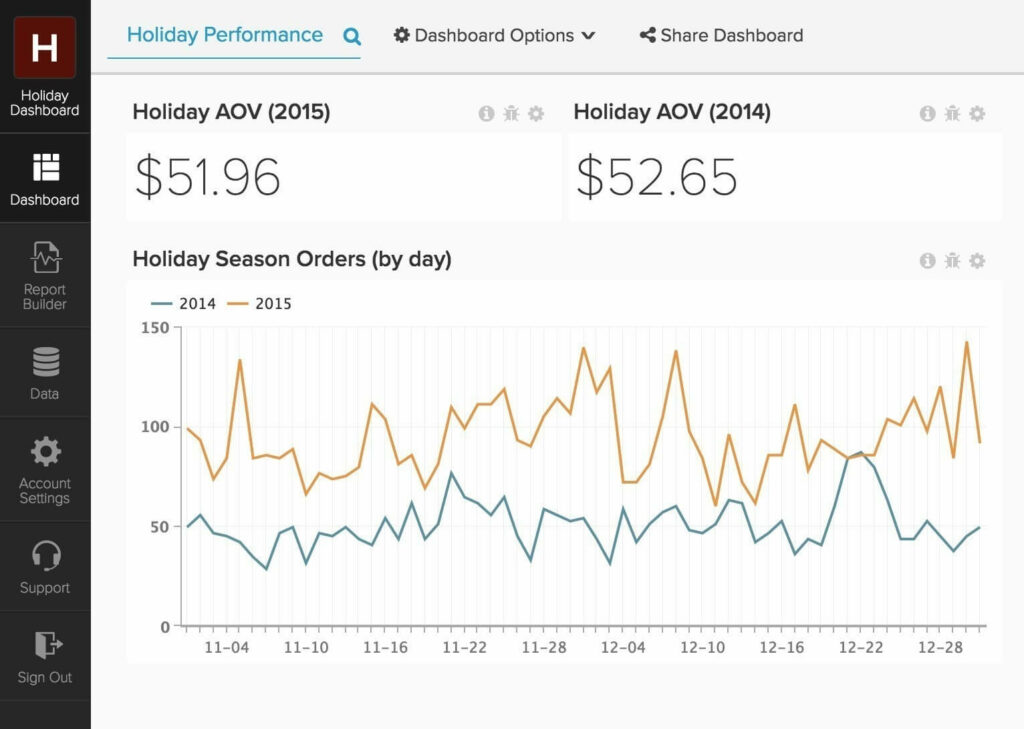
Task: Click the Holiday Dashboard H logo
Action: point(44,48)
